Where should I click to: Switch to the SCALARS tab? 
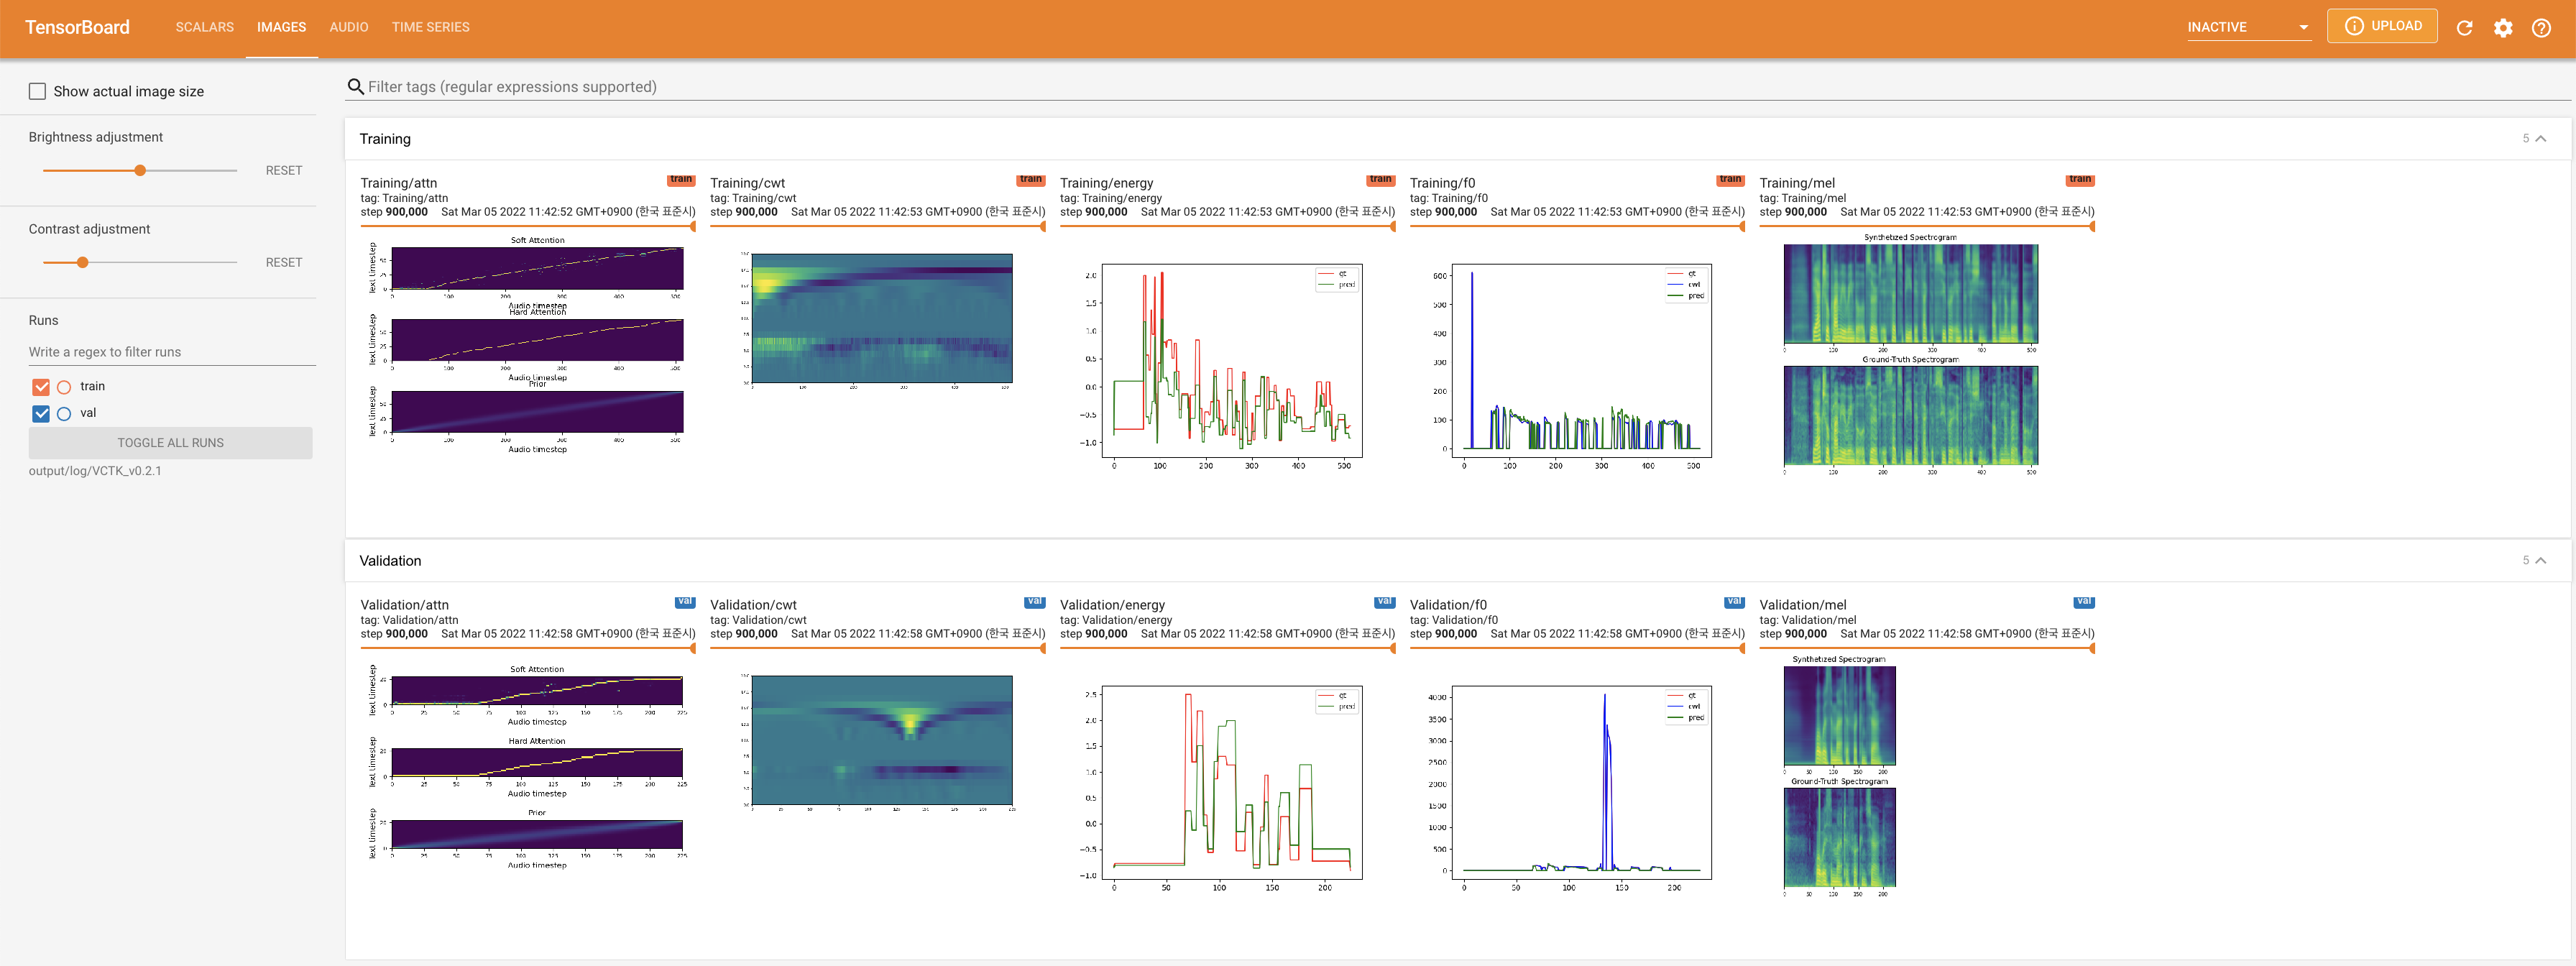(204, 27)
